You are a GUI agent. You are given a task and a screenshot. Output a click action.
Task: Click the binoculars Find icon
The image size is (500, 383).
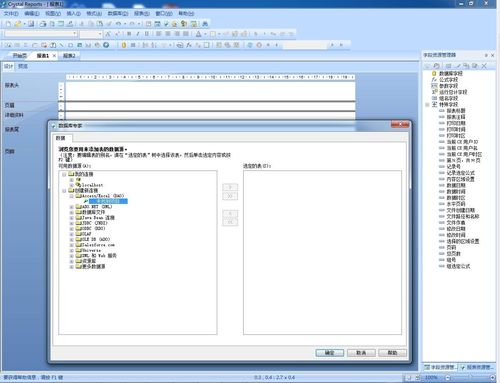[205, 24]
